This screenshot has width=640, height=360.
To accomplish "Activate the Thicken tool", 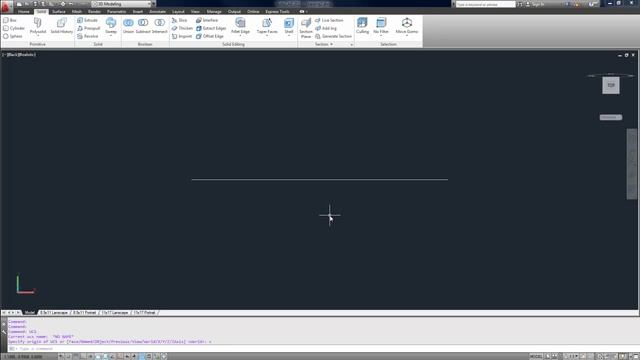I will pos(182,28).
